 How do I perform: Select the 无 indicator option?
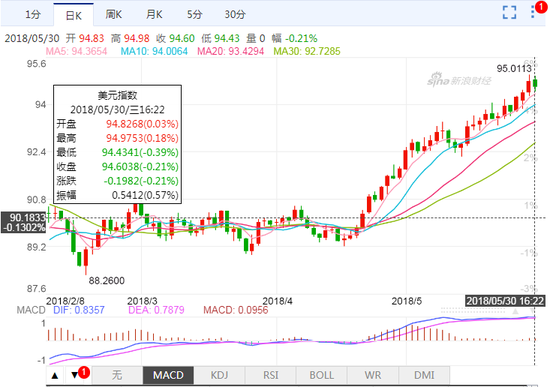point(117,375)
